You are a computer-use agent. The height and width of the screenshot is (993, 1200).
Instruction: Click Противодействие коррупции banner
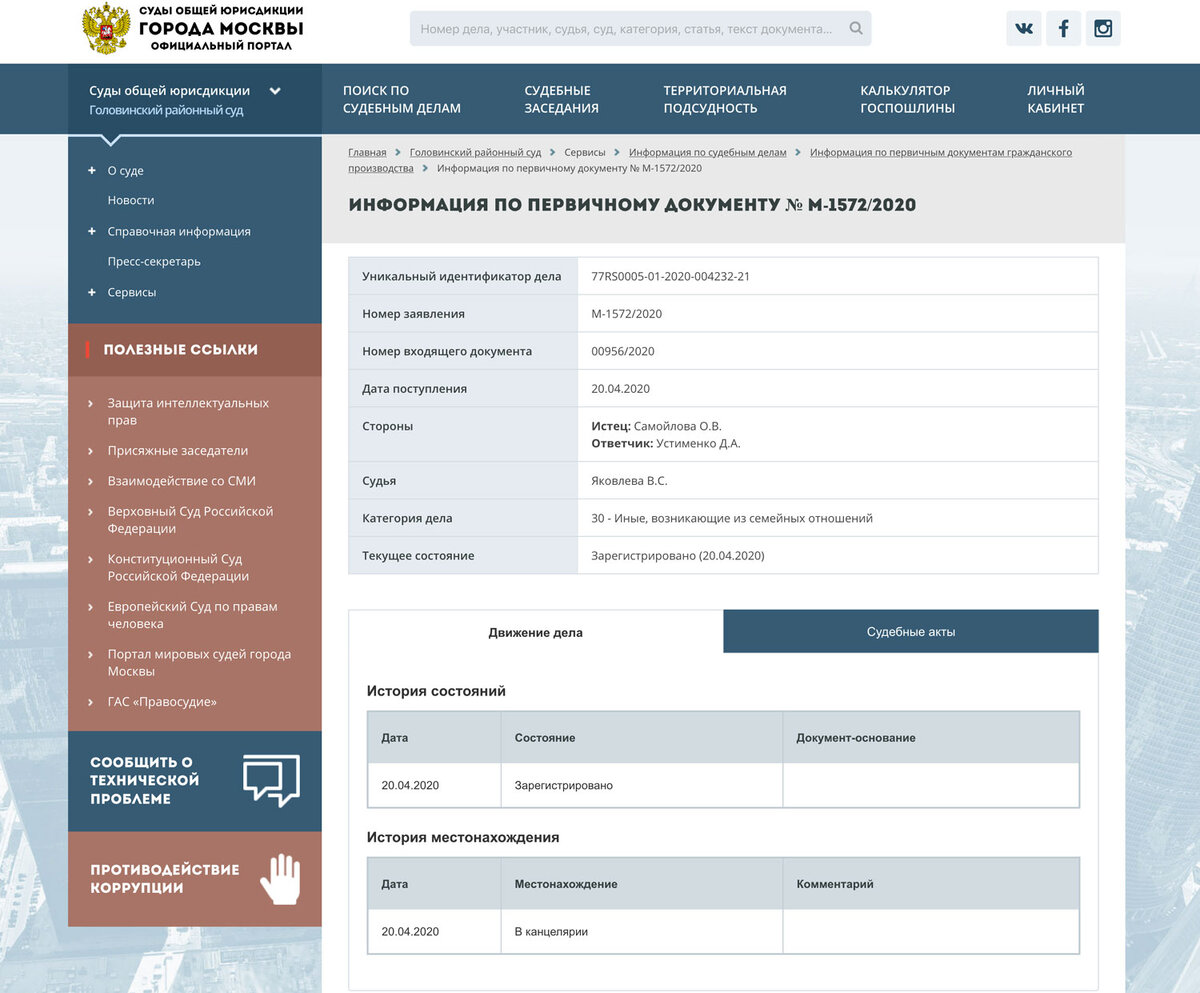click(195, 879)
